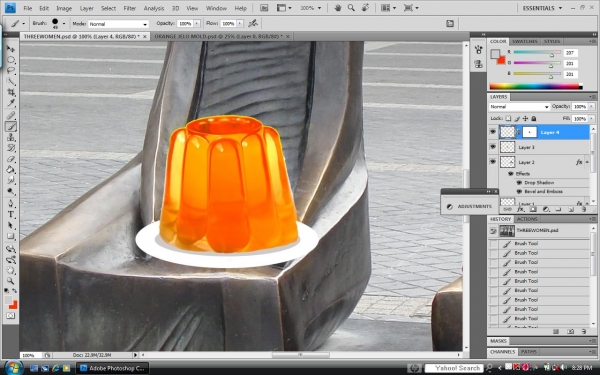Switch to the ACTIONS tab

click(527, 219)
